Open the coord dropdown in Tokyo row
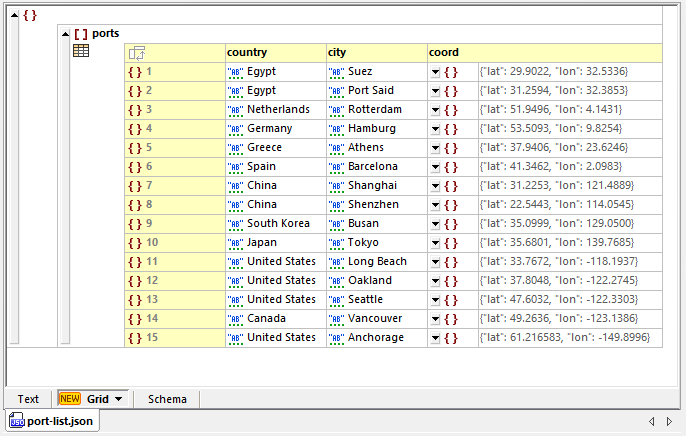The height and width of the screenshot is (436, 686). (435, 243)
